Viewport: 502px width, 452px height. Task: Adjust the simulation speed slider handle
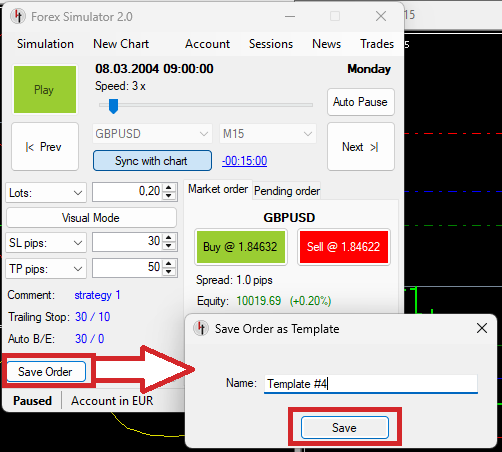(x=113, y=106)
